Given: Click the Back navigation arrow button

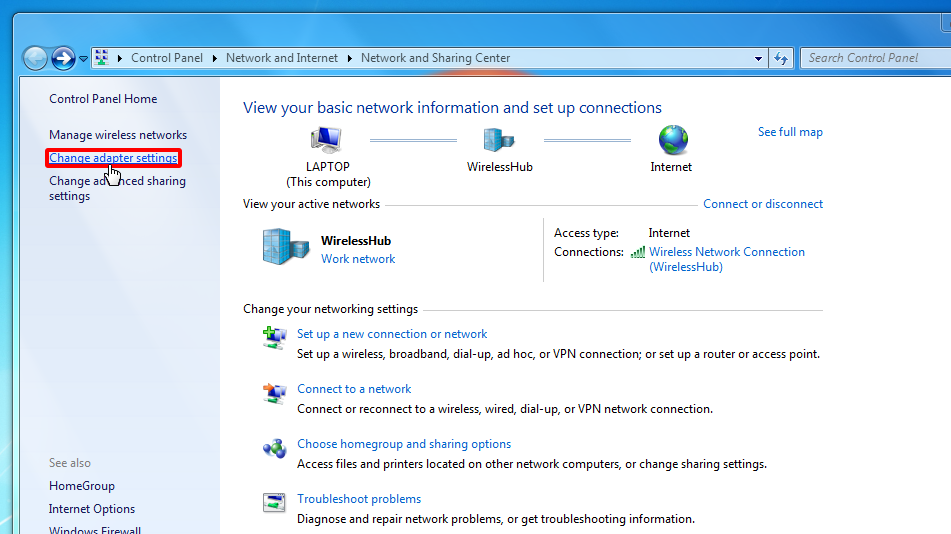Looking at the screenshot, I should 35,58.
